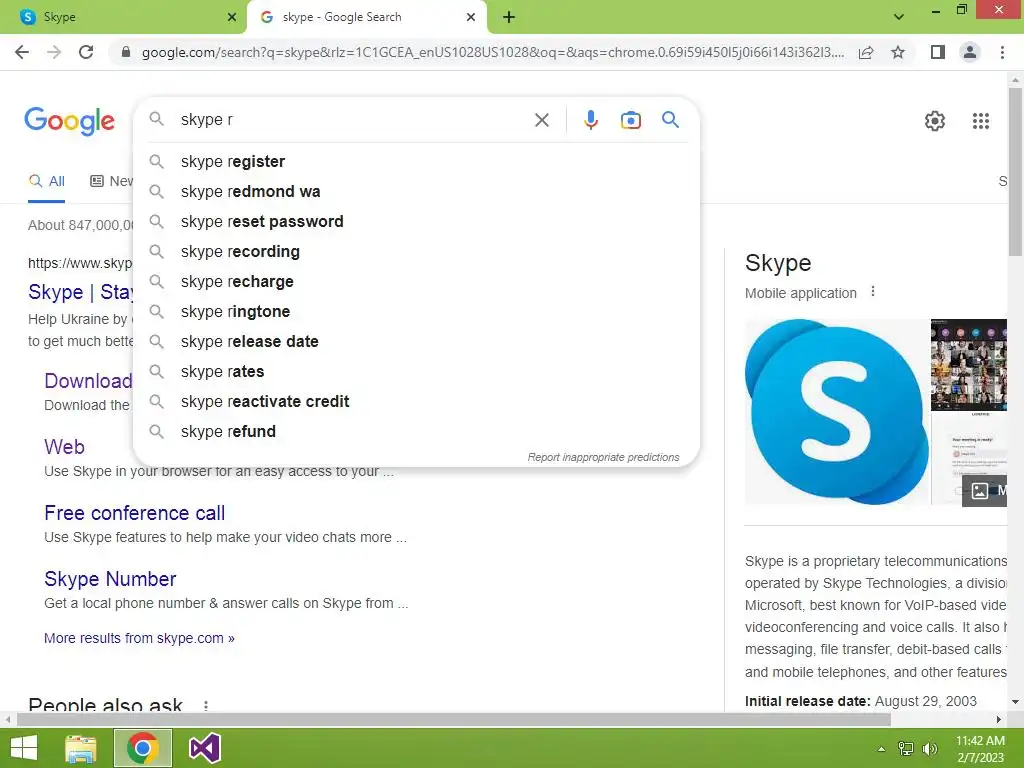The height and width of the screenshot is (768, 1024).
Task: Click the Google logo
Action: click(x=69, y=121)
